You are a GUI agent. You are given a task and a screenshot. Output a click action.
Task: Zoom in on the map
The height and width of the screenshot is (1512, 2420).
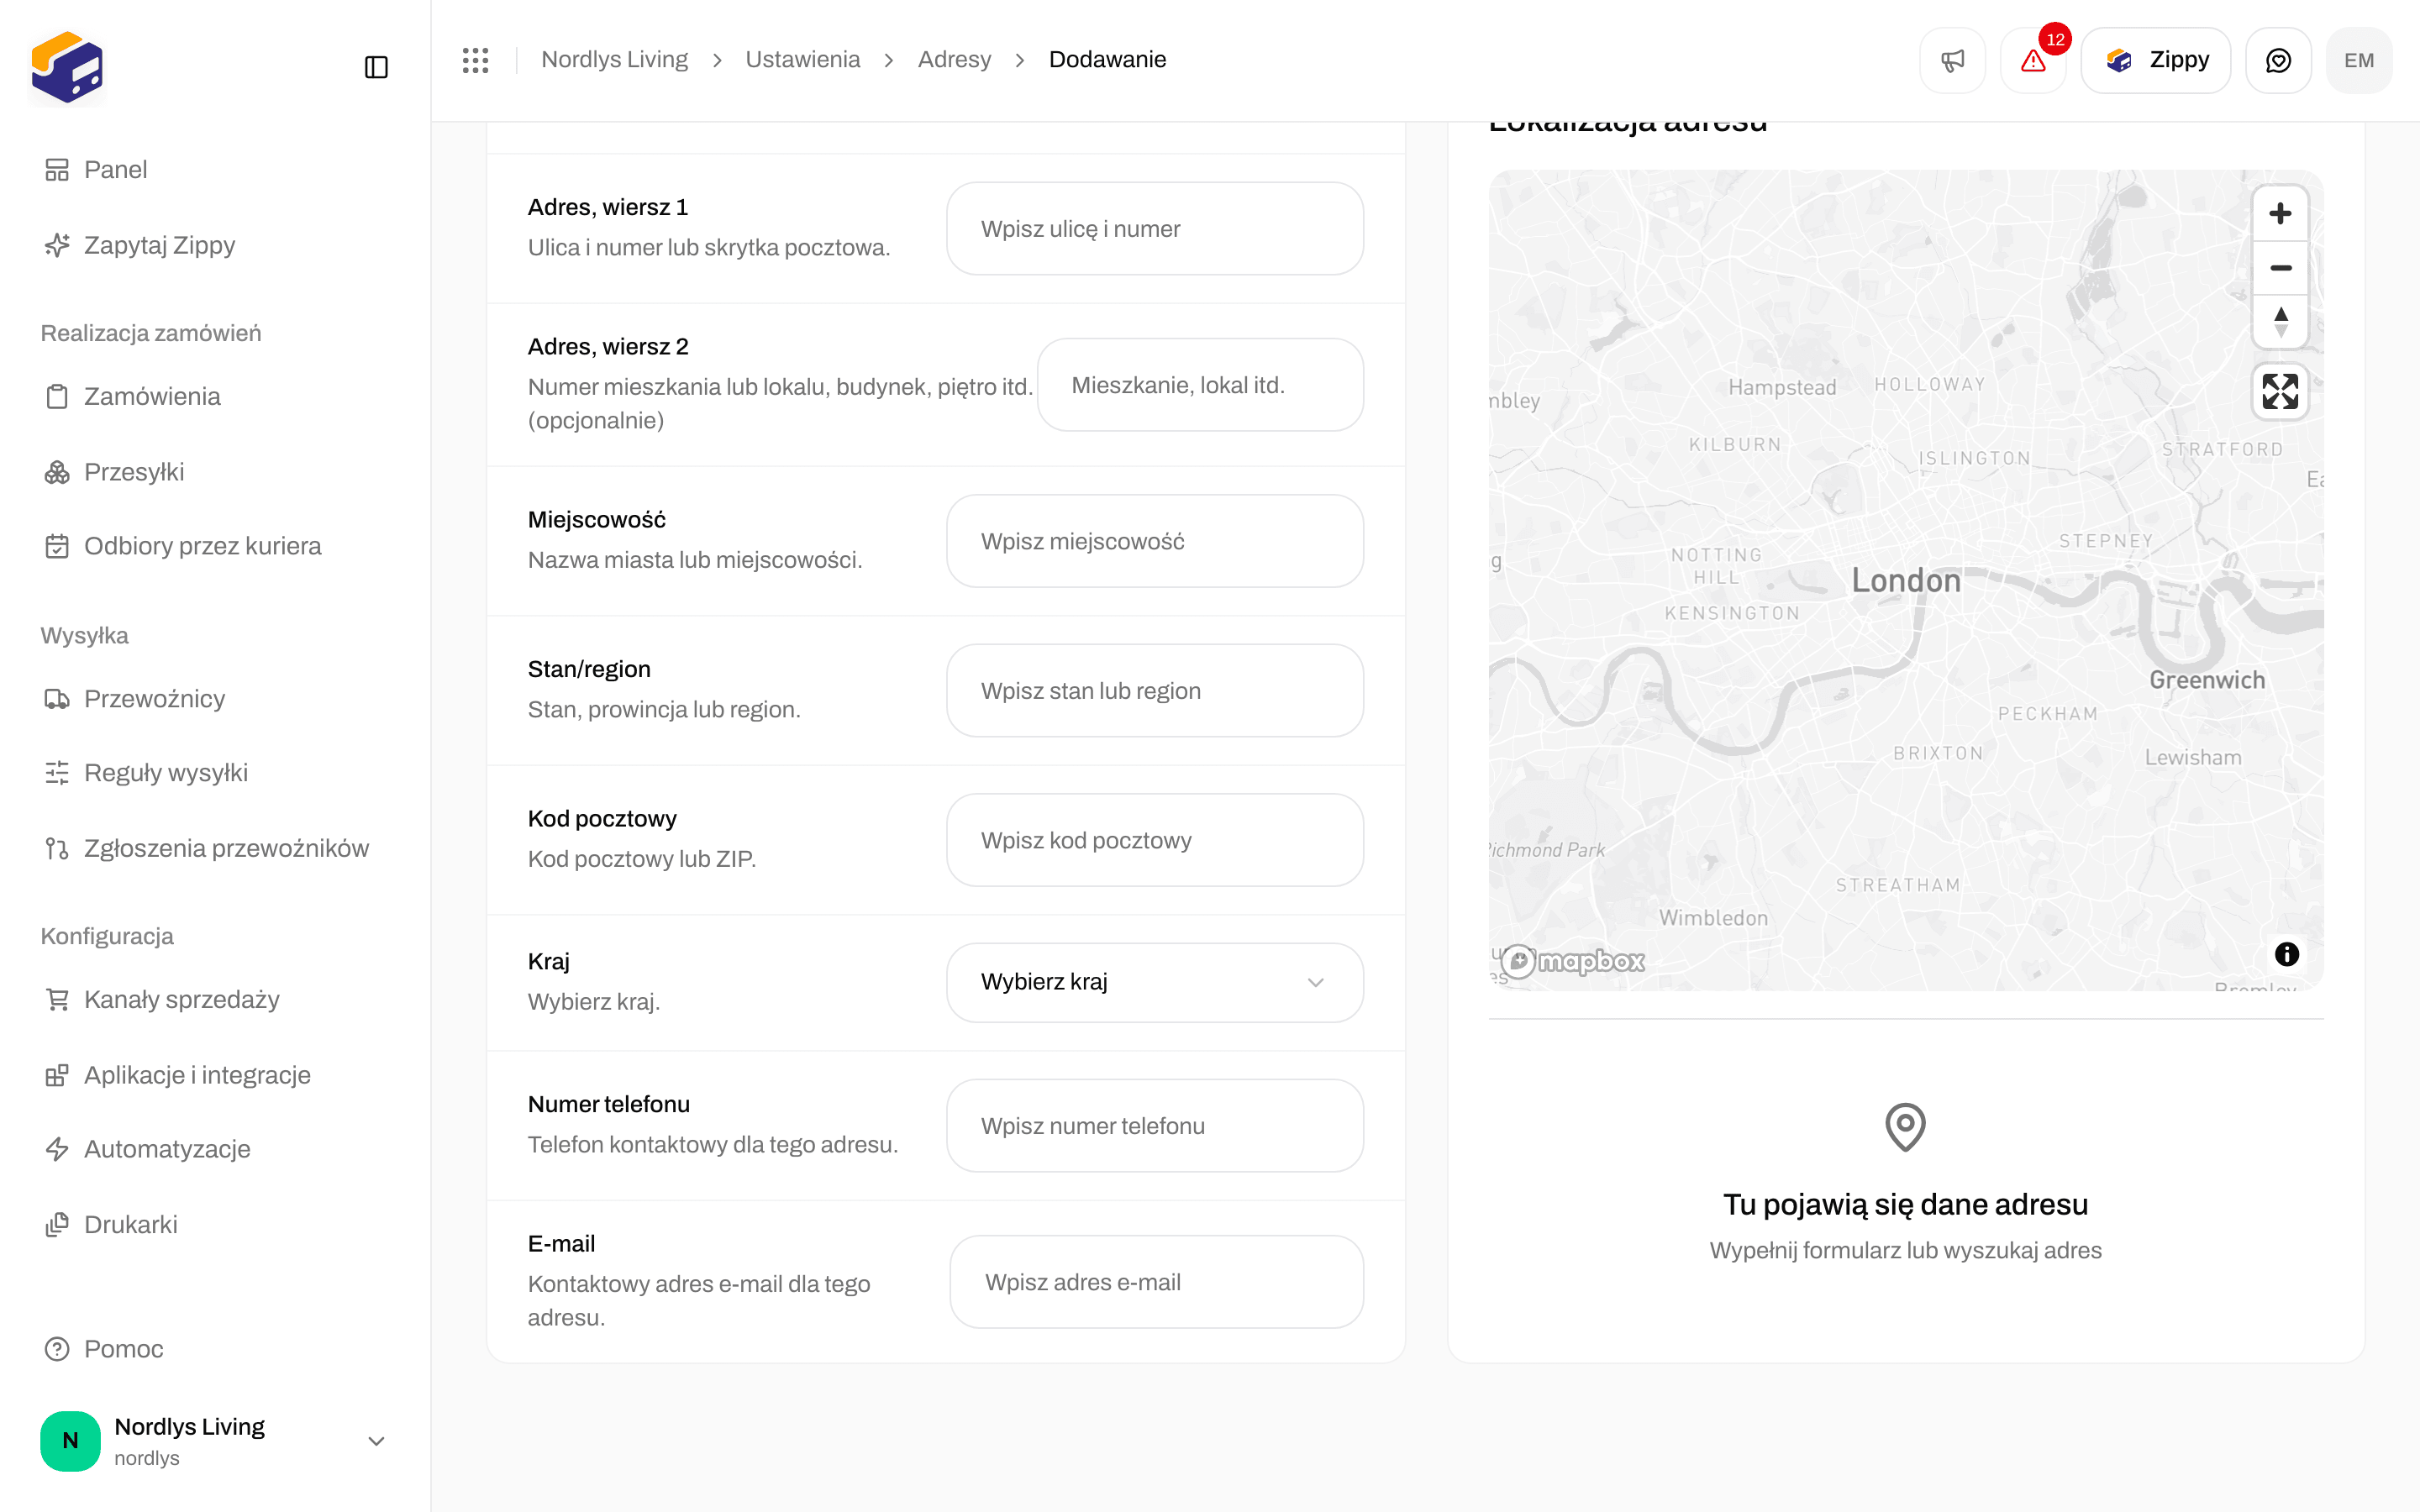pyautogui.click(x=2280, y=213)
